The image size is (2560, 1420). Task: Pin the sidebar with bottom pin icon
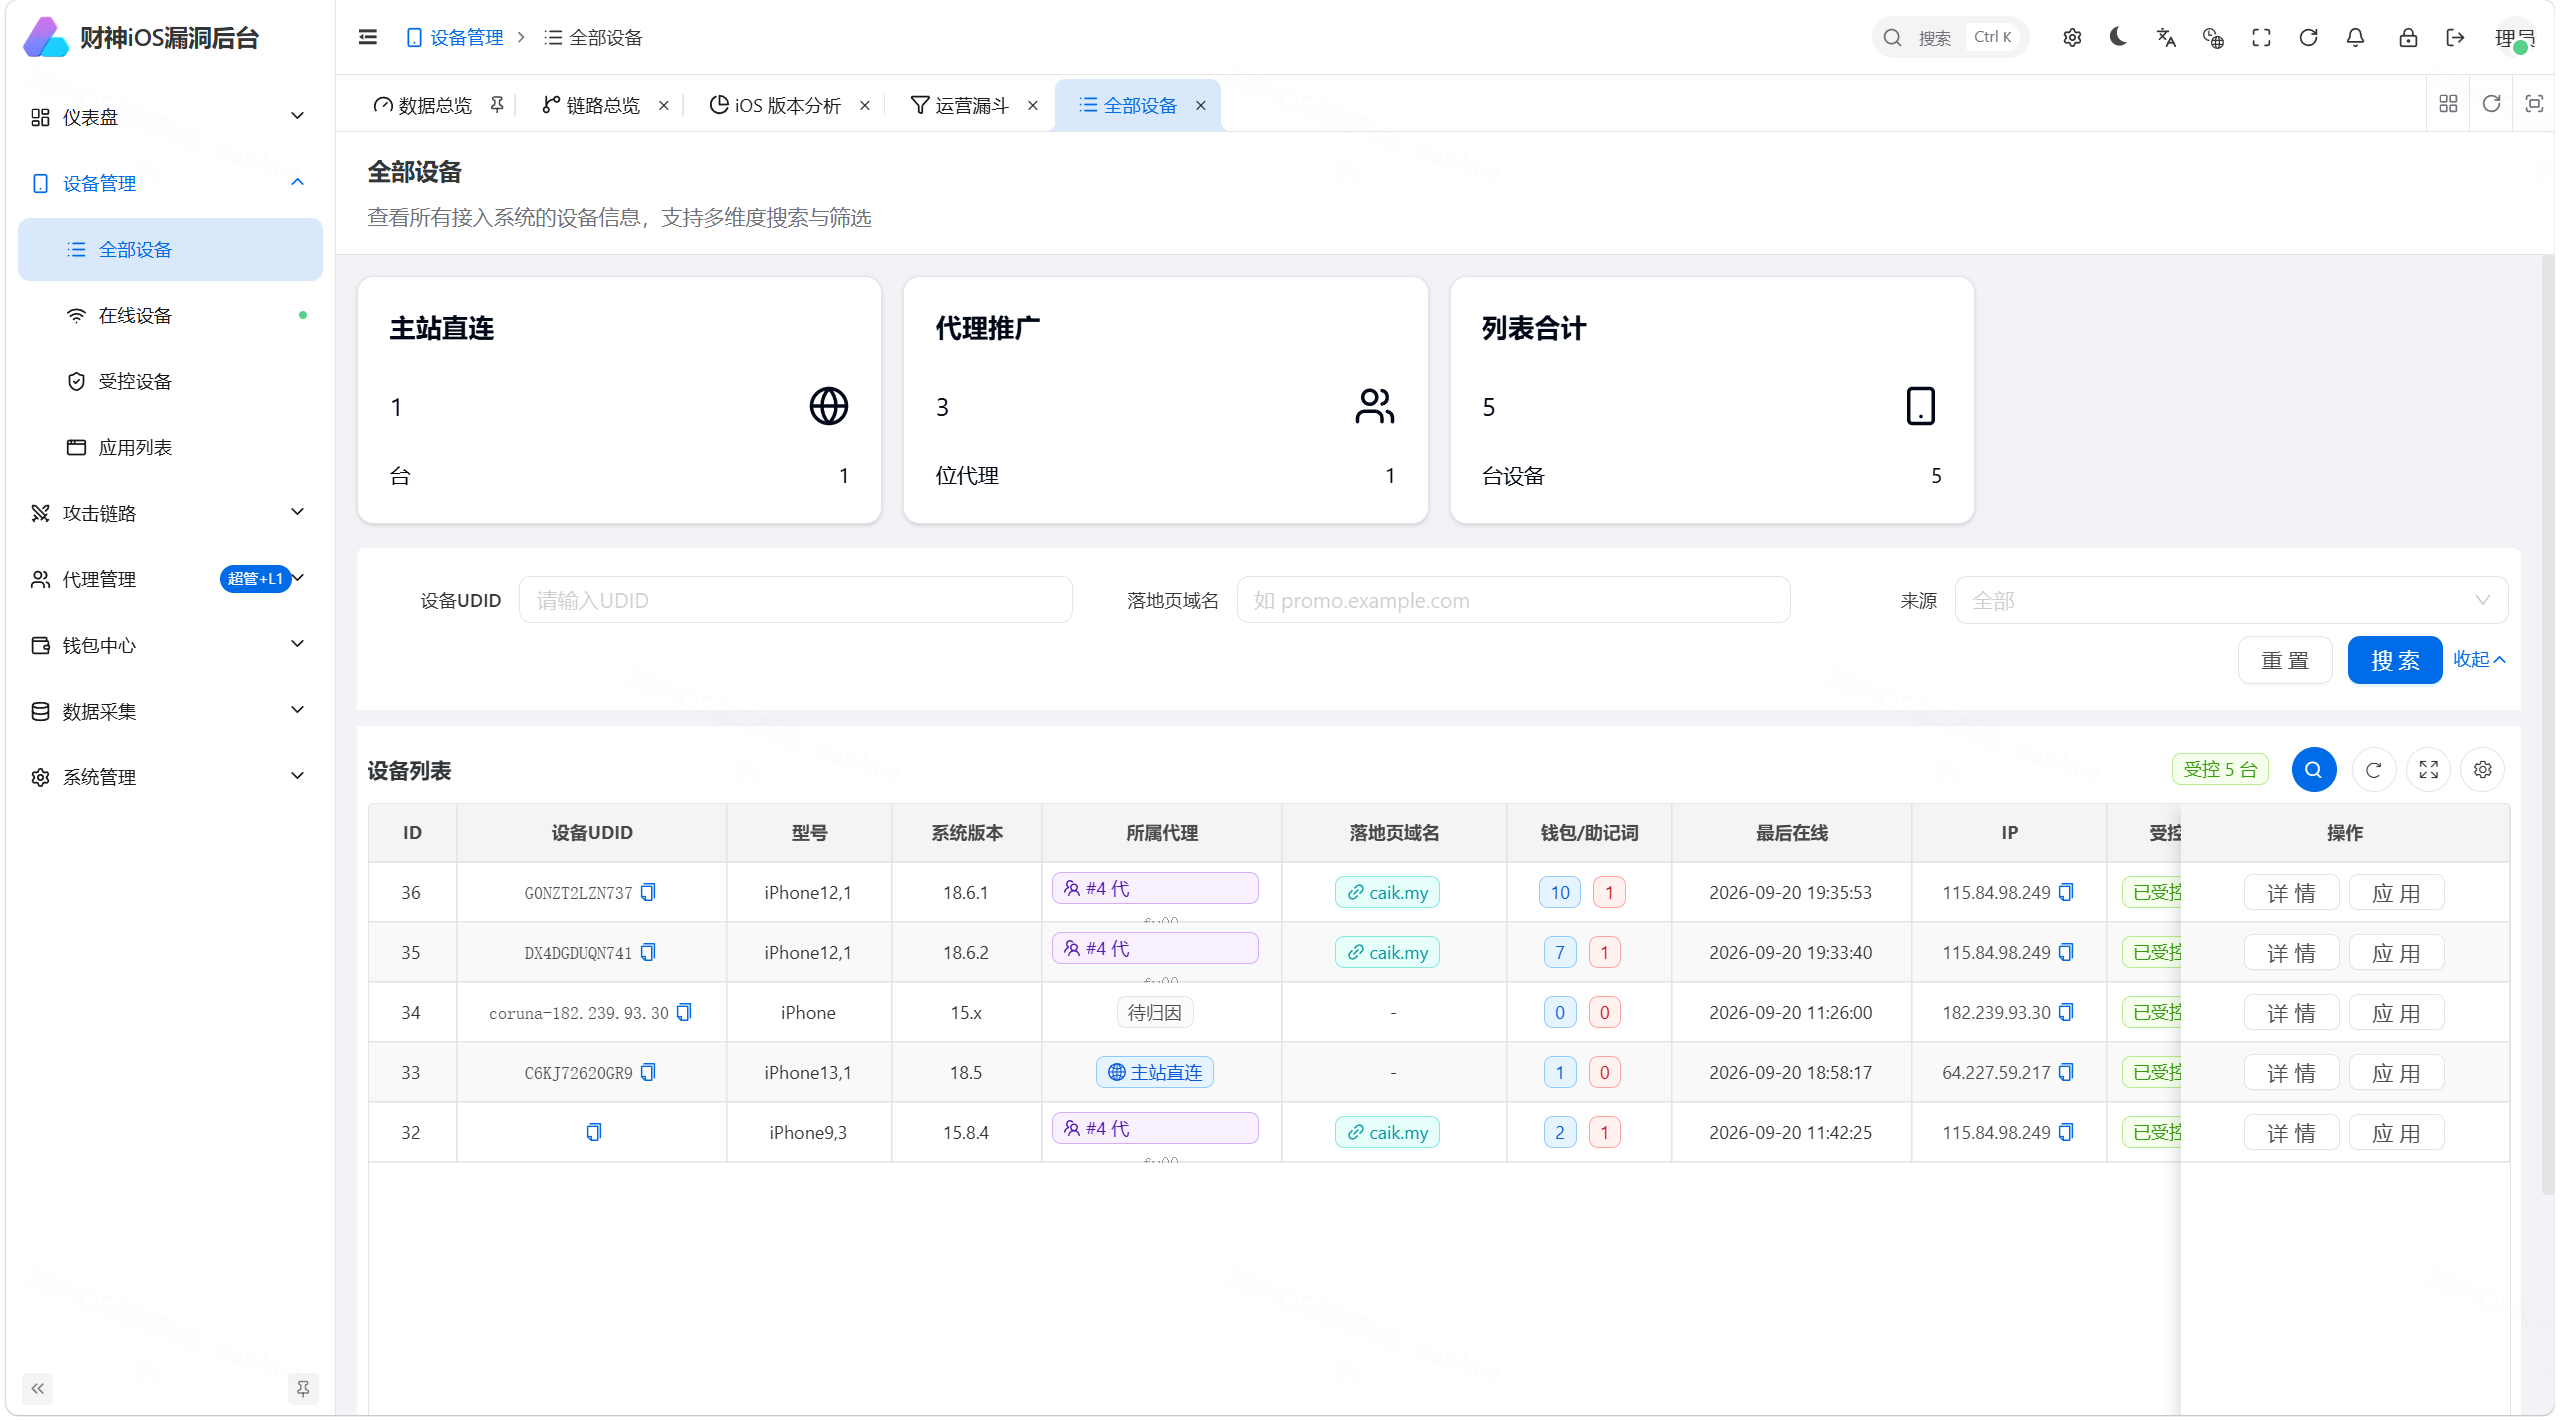click(x=302, y=1389)
